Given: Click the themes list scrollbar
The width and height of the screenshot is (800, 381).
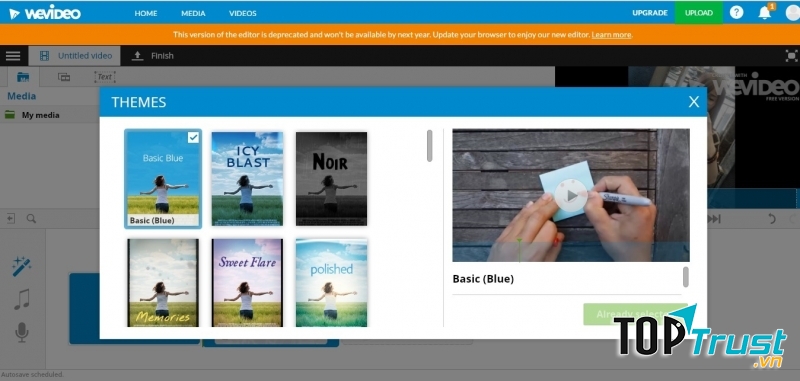Looking at the screenshot, I should (x=430, y=146).
